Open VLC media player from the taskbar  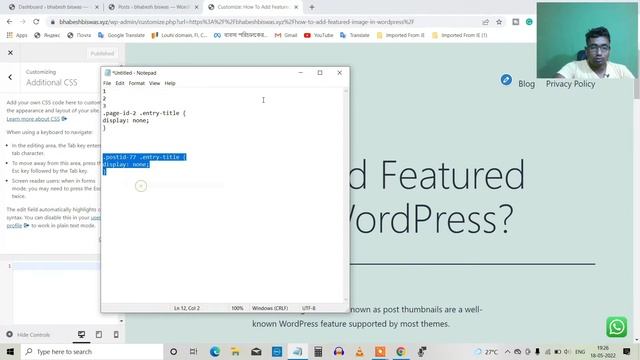click(359, 351)
